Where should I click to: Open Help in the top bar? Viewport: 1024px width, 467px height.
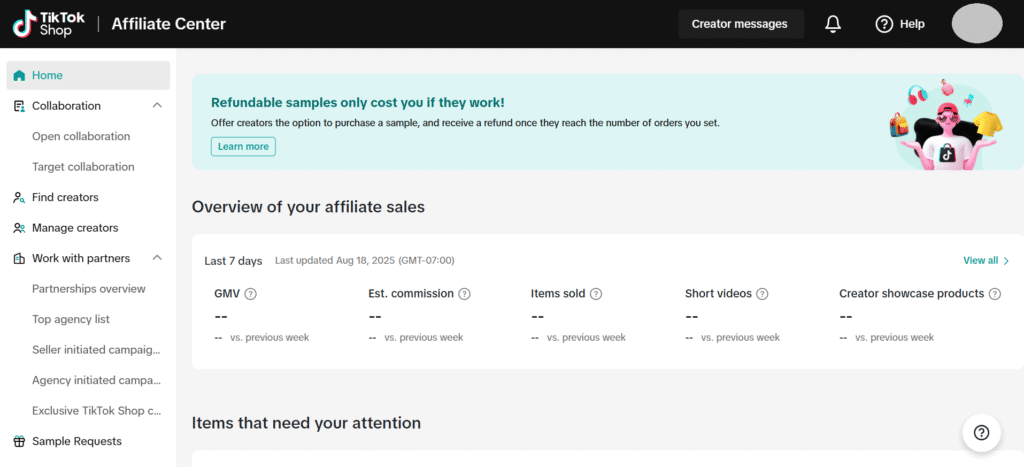[x=899, y=24]
